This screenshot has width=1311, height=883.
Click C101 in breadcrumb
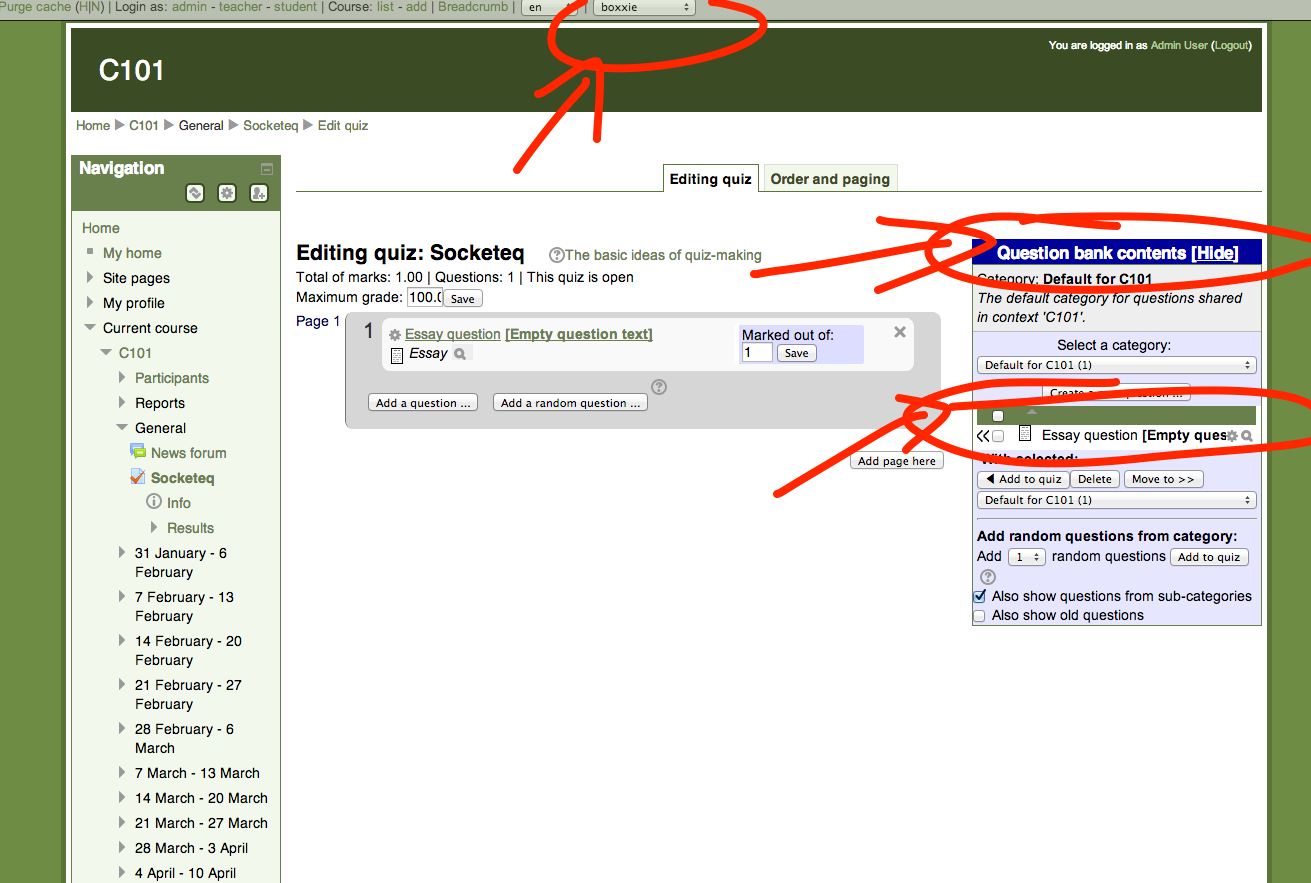(144, 125)
